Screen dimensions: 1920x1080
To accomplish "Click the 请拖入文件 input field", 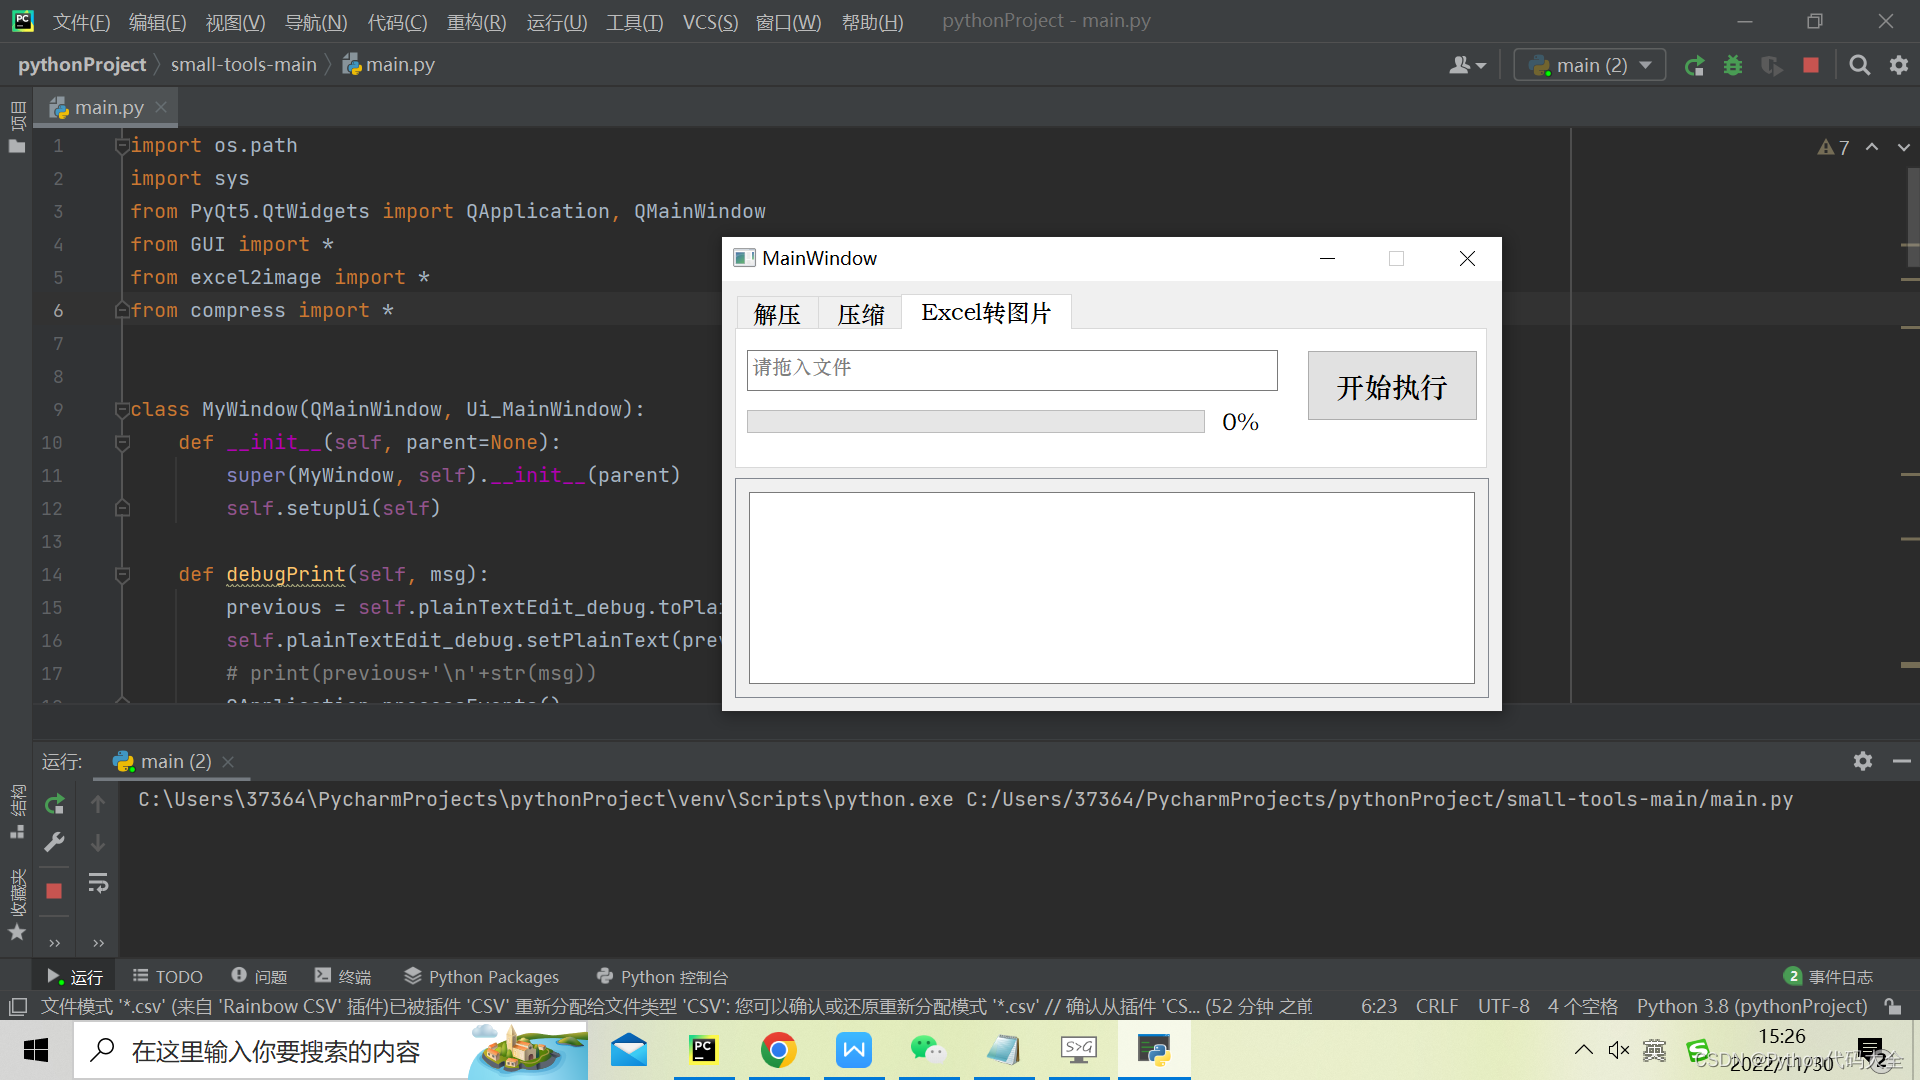I will (1011, 369).
